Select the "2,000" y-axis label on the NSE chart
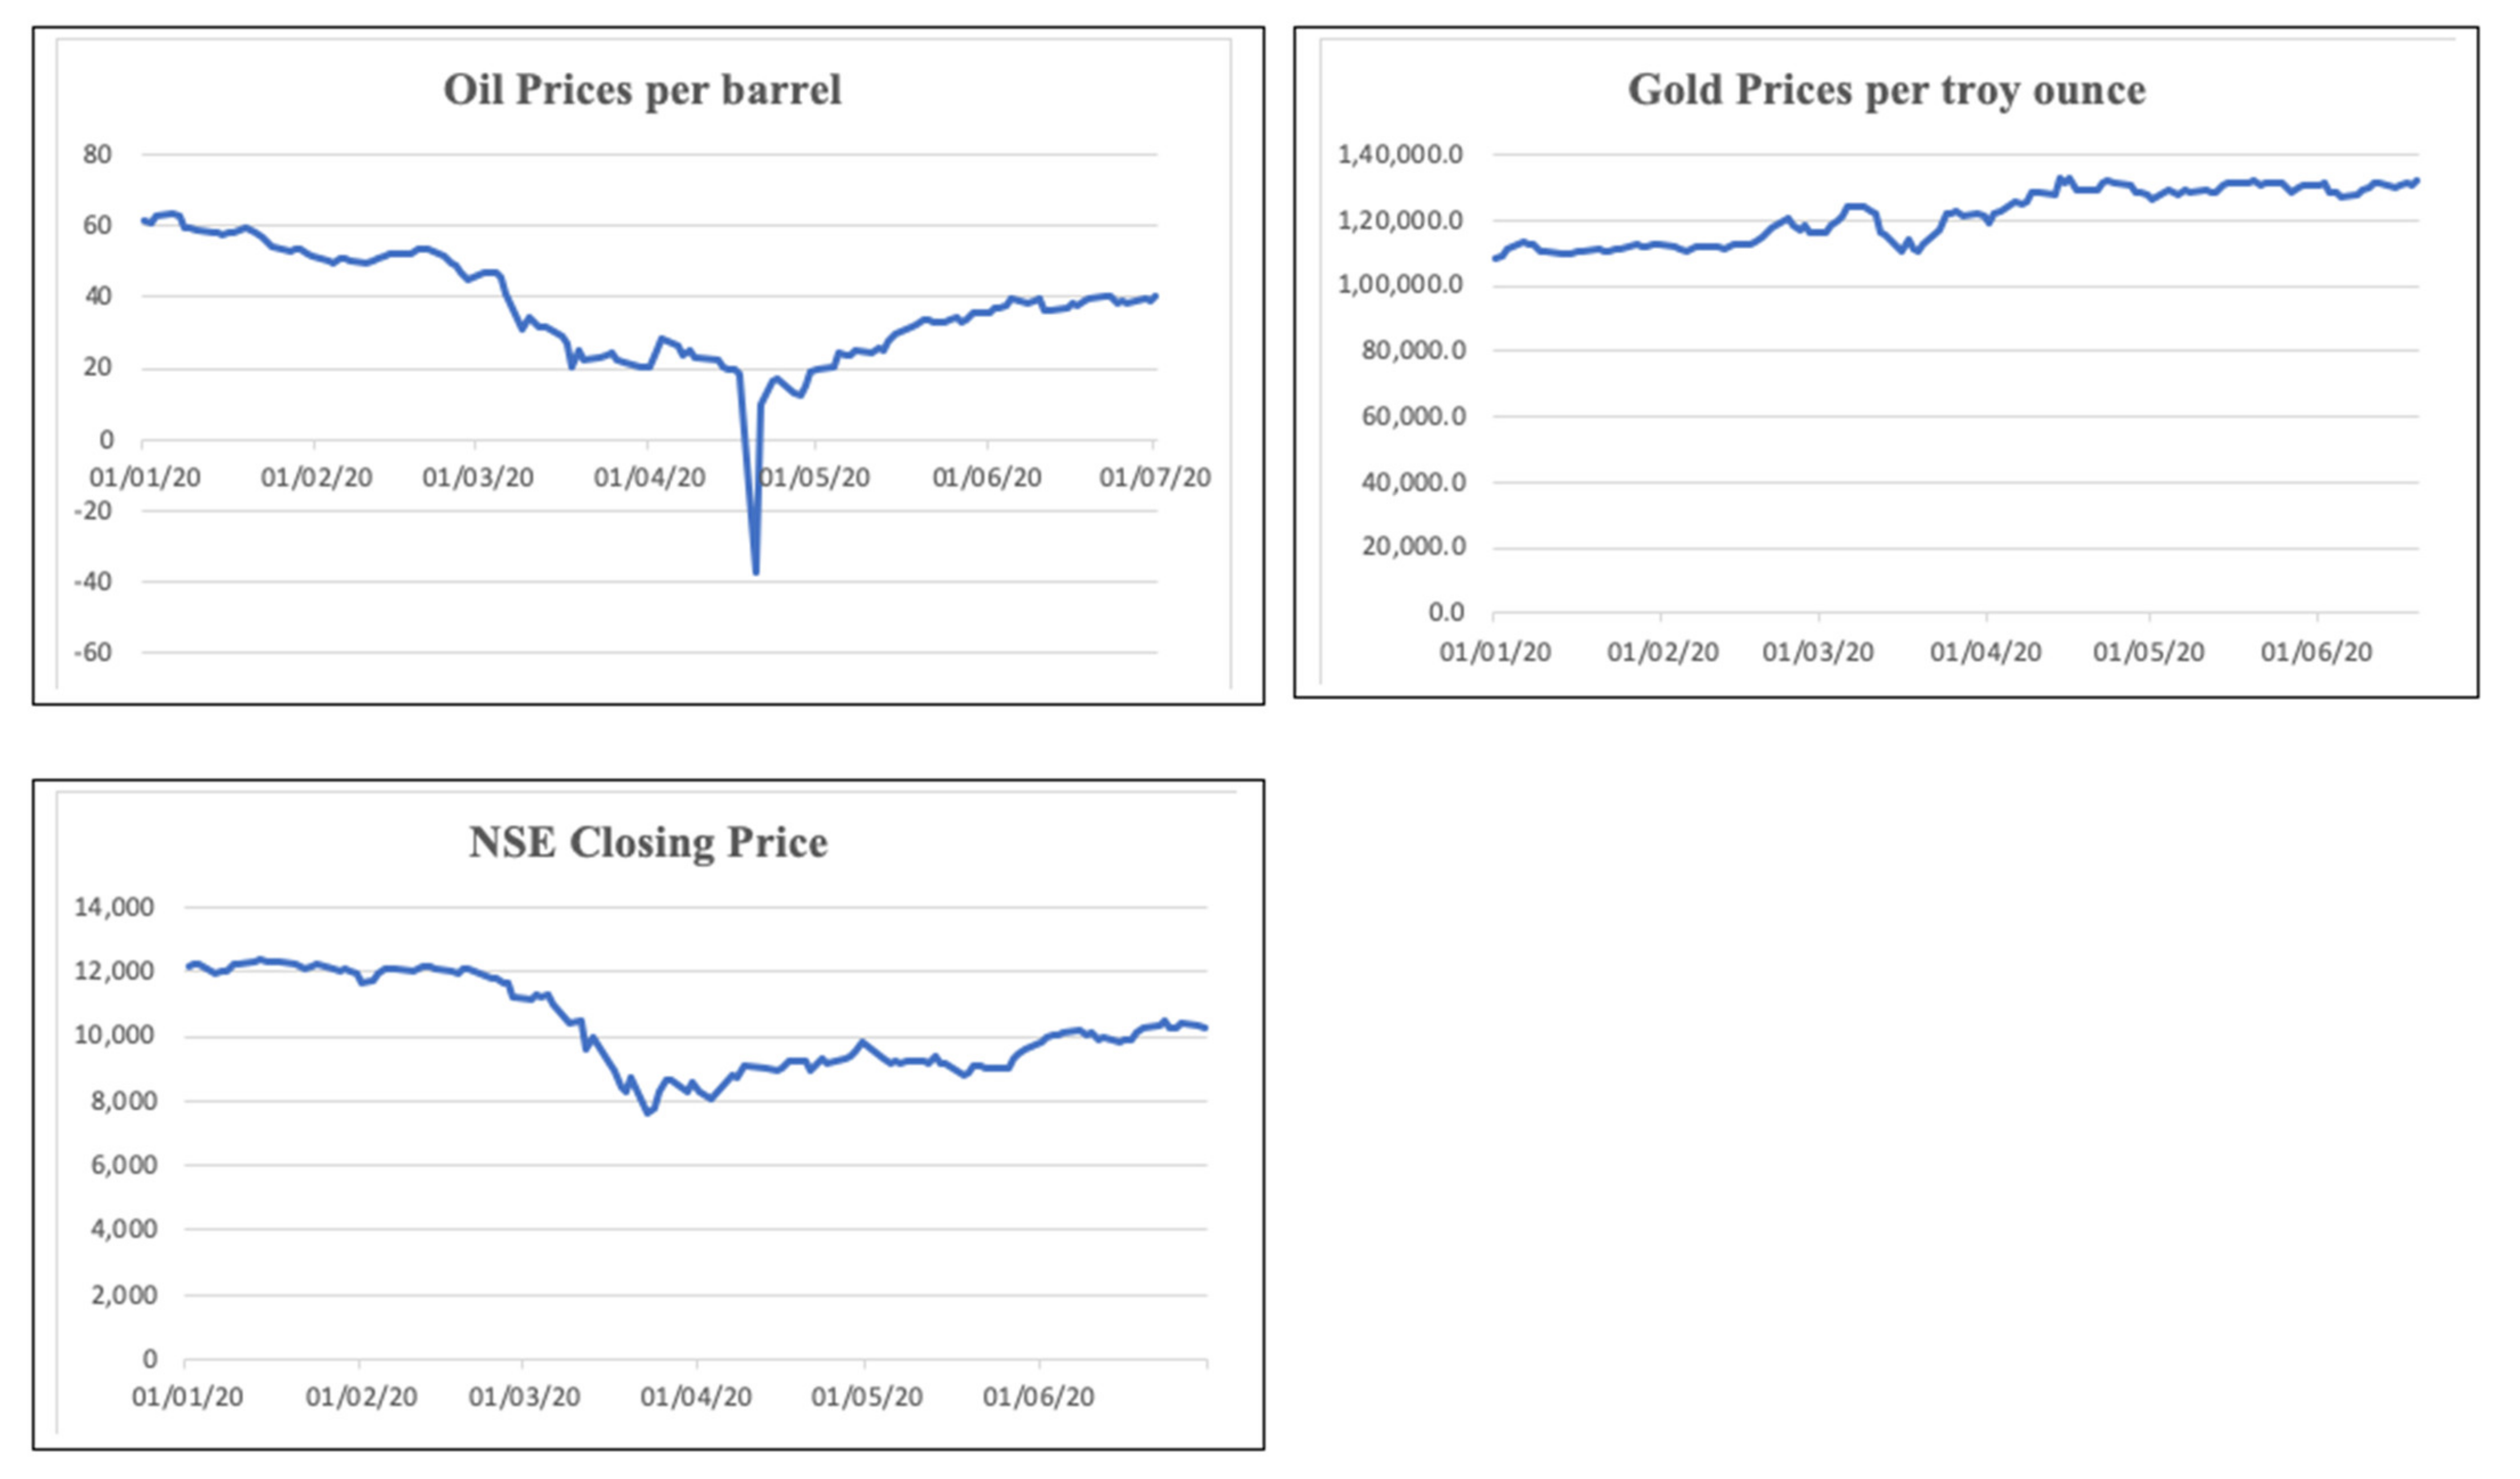 (x=122, y=1295)
